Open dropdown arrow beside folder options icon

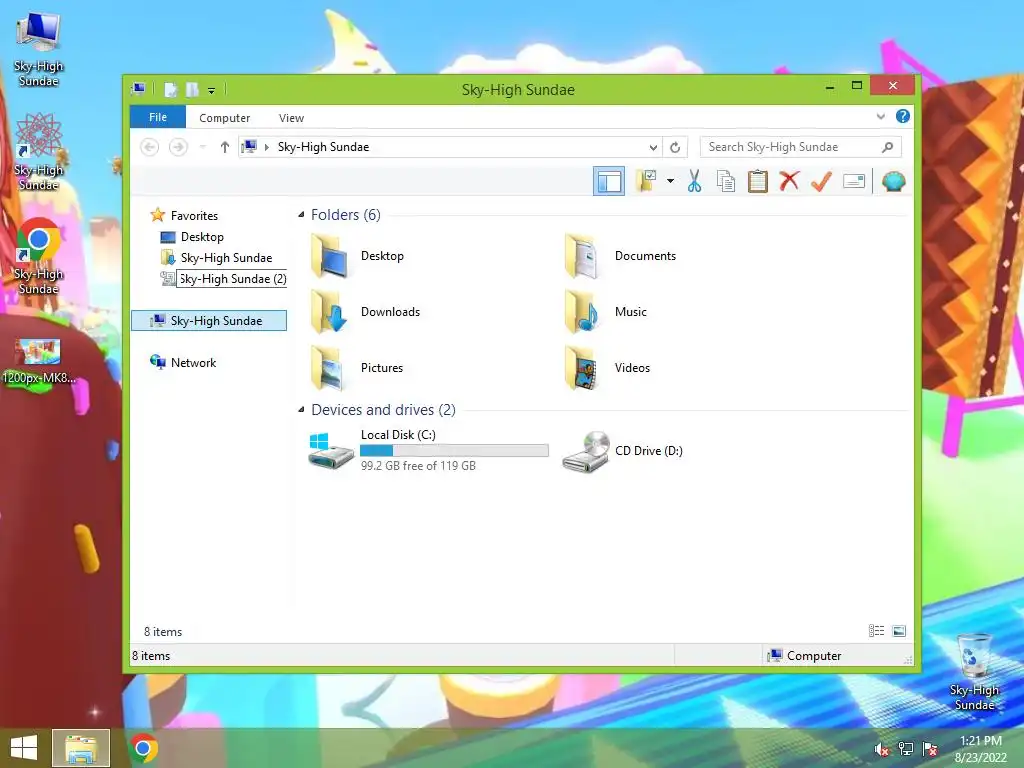671,181
